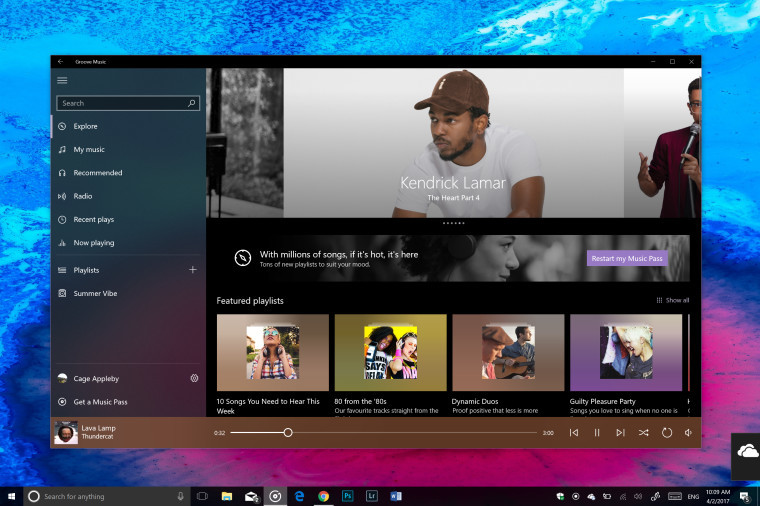Click the Radio icon in sidebar
This screenshot has width=760, height=506.
[62, 196]
